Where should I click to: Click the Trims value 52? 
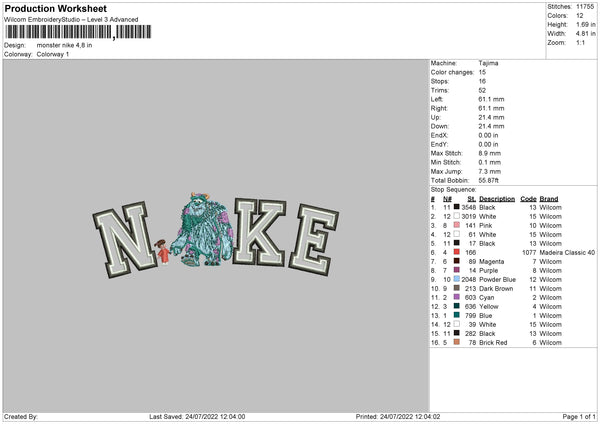coord(482,90)
